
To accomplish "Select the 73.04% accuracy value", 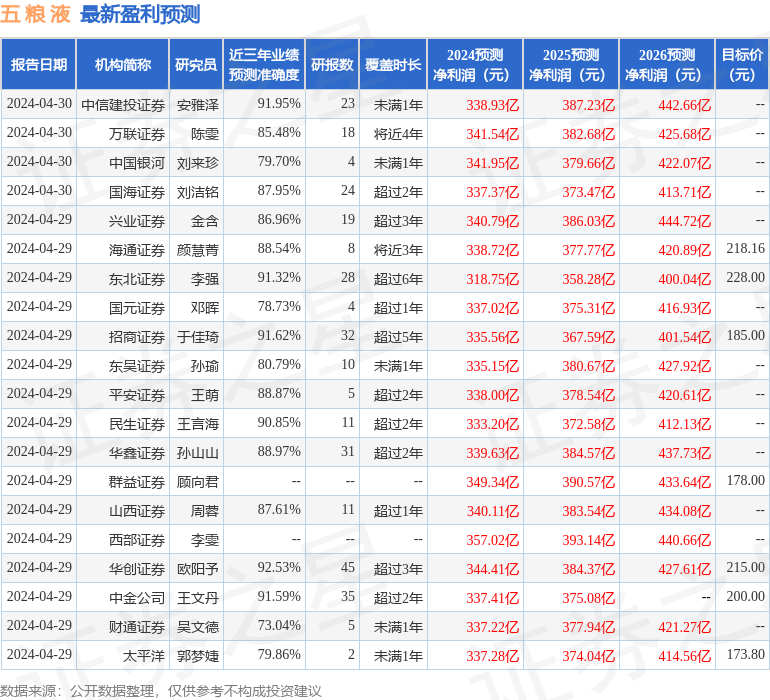I will tap(279, 625).
